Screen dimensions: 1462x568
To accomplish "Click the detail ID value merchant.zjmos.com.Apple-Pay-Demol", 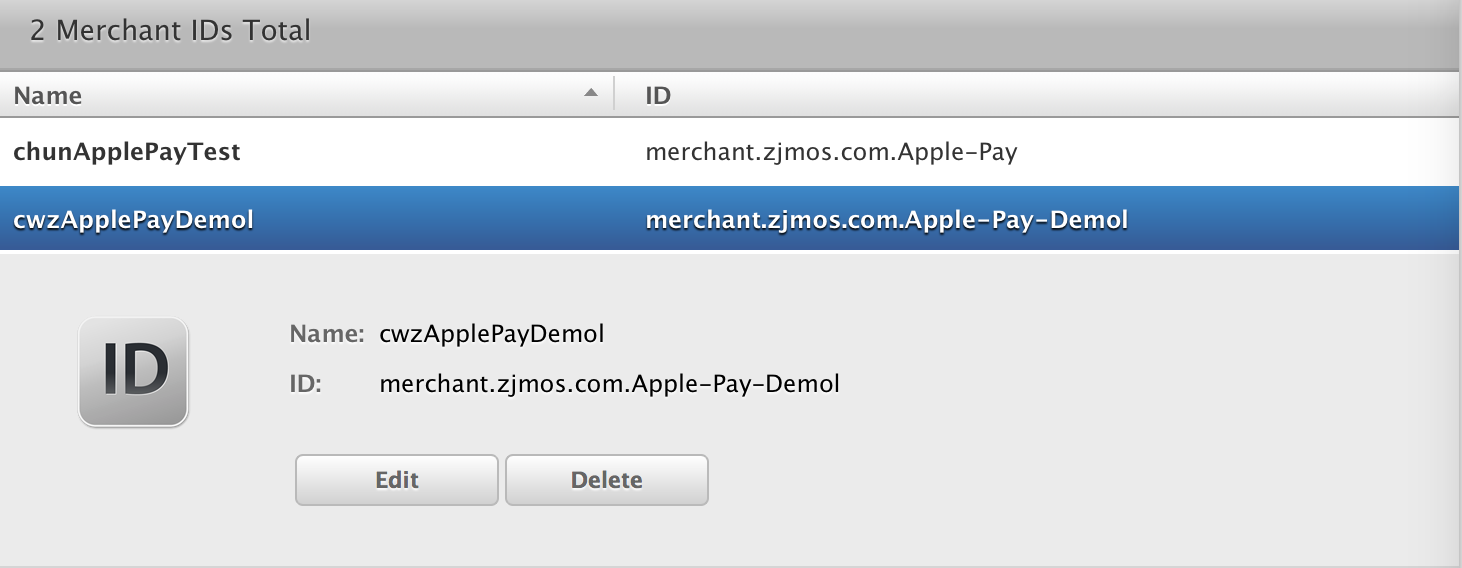I will 610,384.
